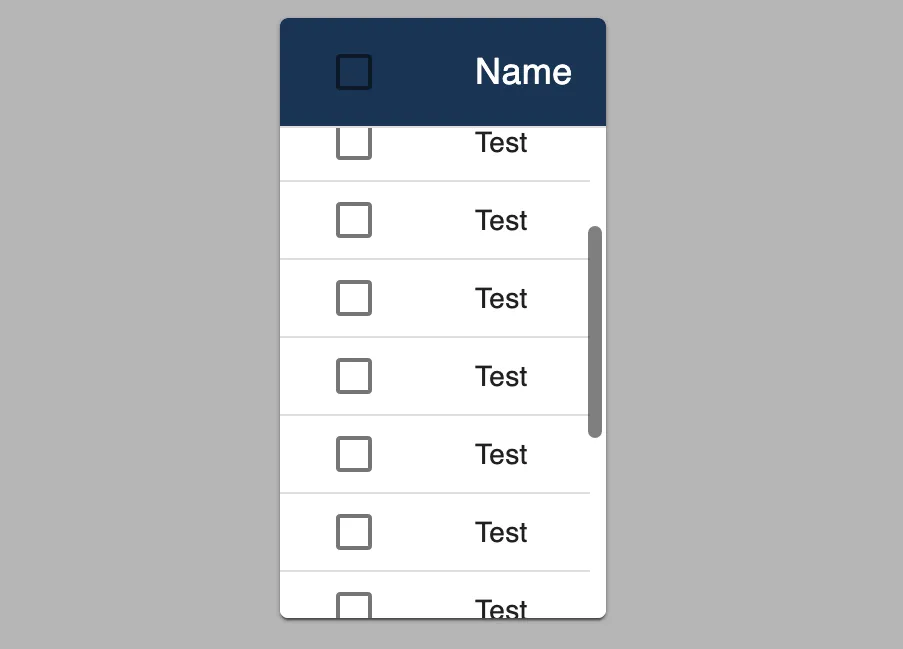Click the cut-off Test text in the bottom row
This screenshot has width=903, height=649.
click(501, 608)
